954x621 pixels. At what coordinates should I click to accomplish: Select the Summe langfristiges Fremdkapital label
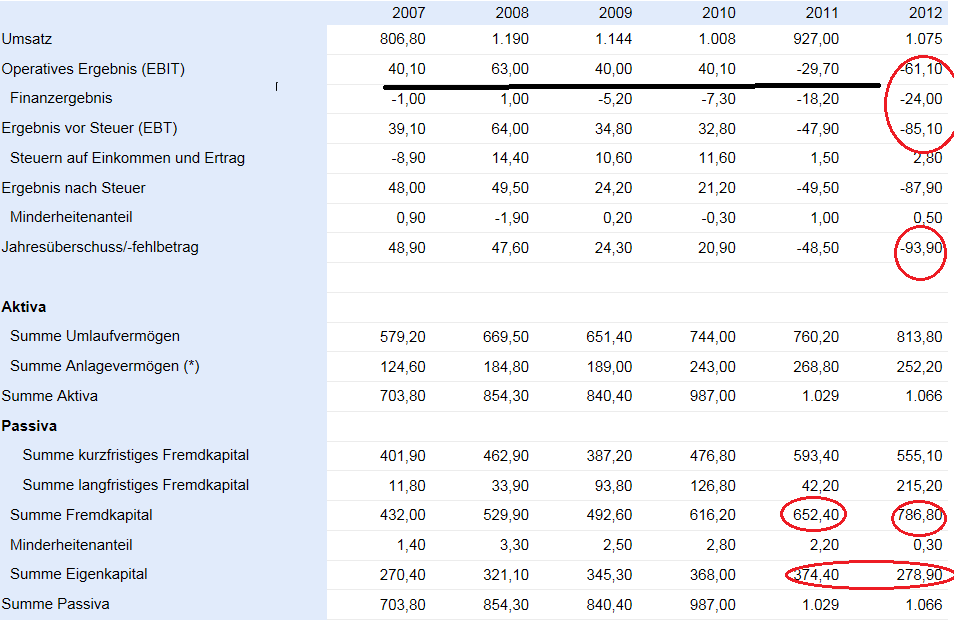(136, 485)
